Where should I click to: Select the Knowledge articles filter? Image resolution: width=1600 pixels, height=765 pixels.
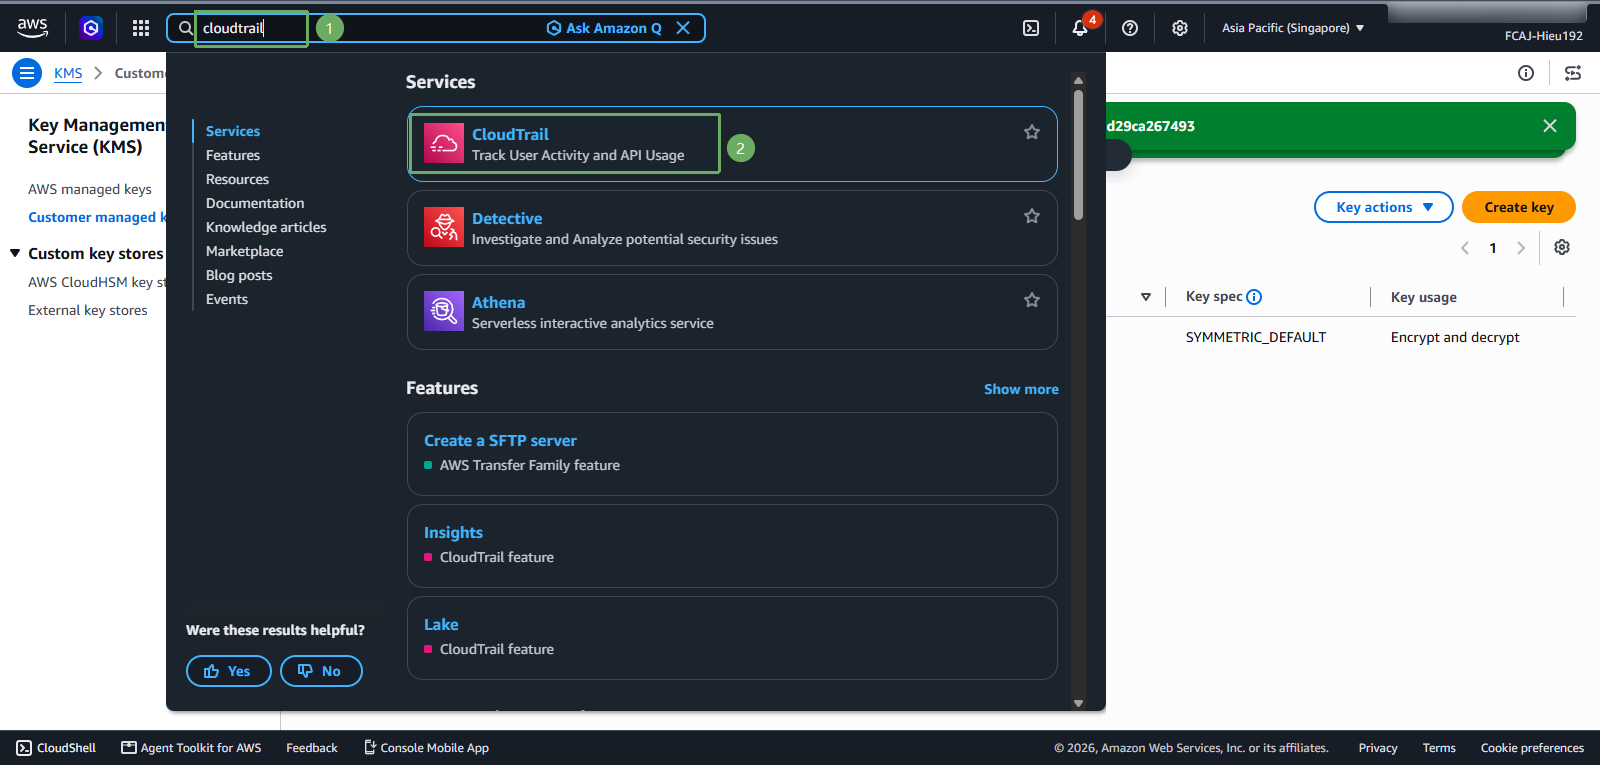pyautogui.click(x=266, y=227)
